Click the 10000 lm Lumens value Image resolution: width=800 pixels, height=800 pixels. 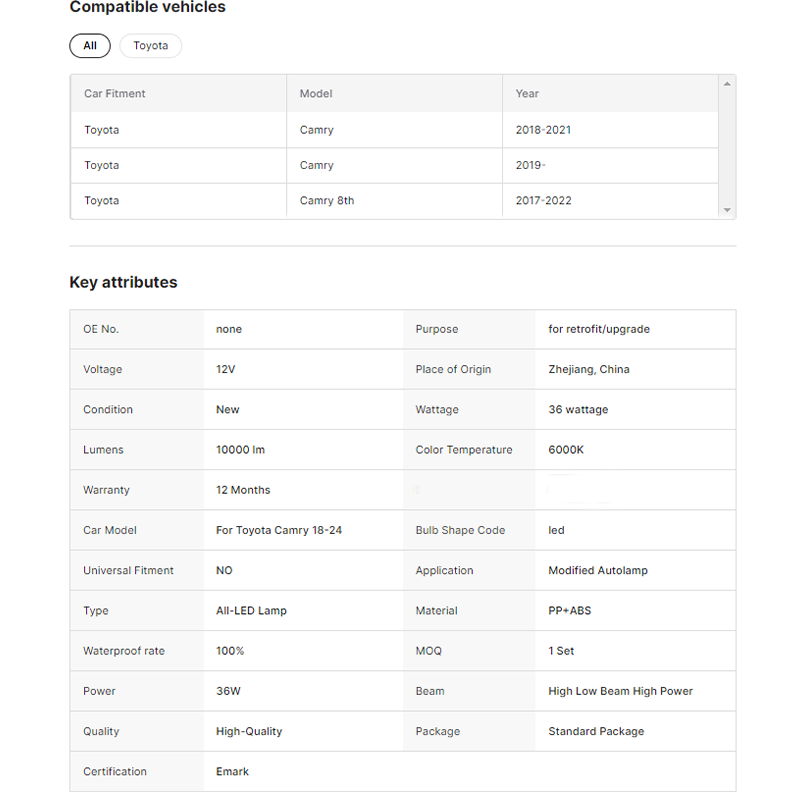point(240,450)
